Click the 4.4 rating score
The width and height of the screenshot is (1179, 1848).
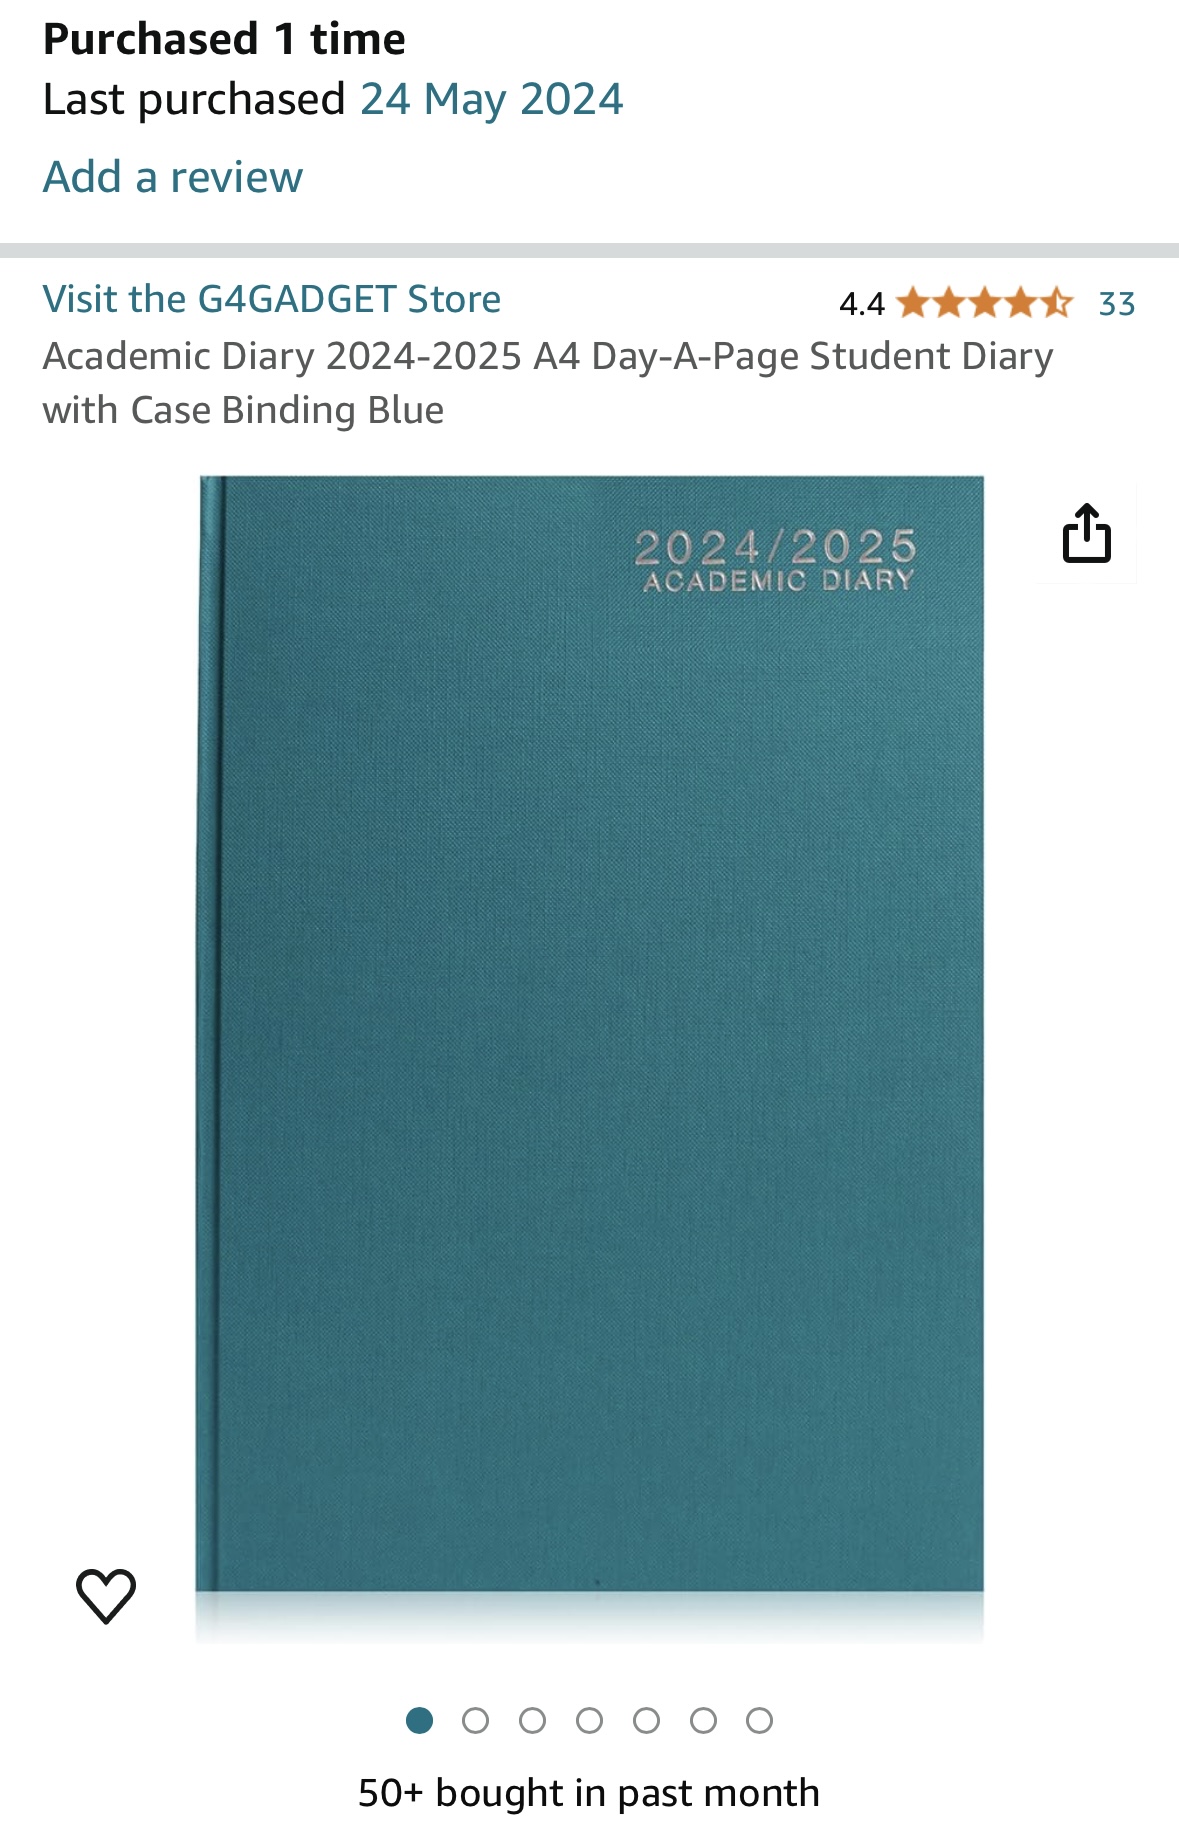coord(862,303)
